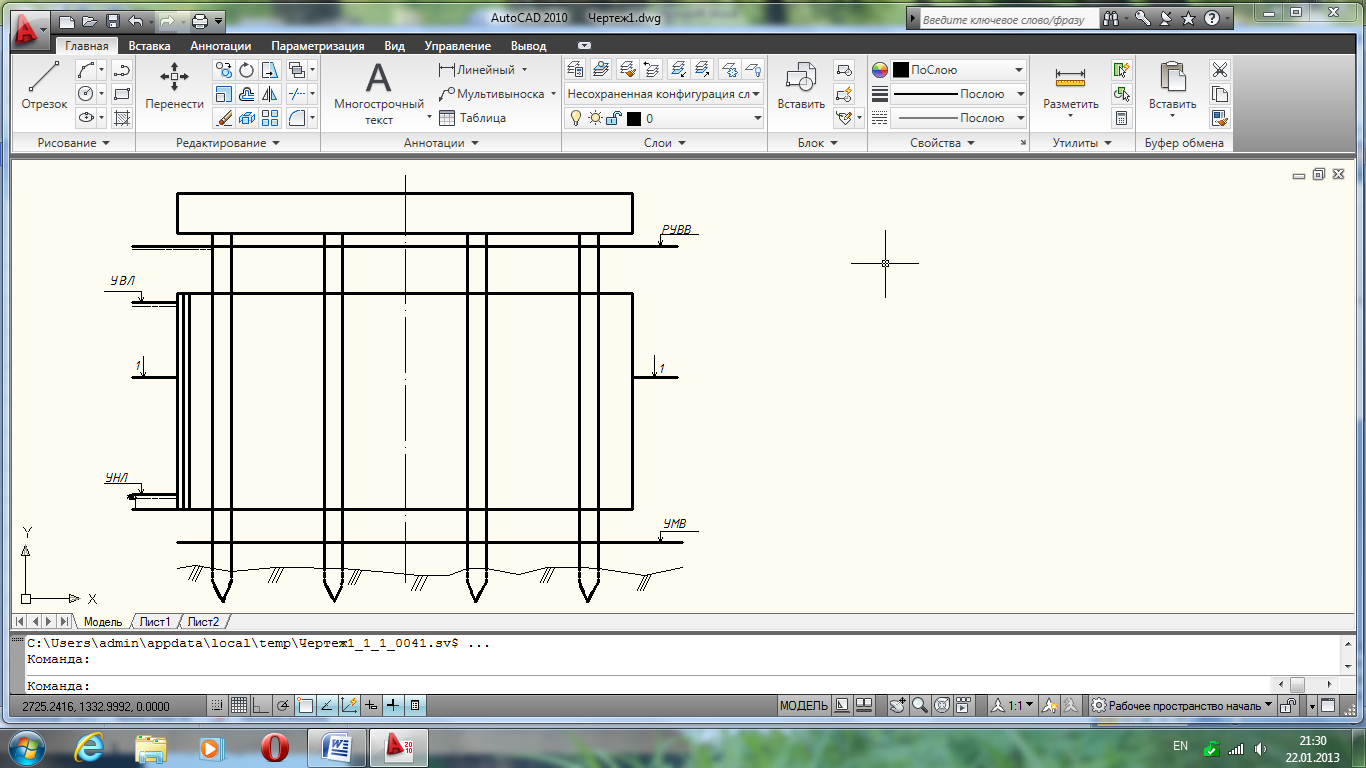Open the quick calculator in Утилиты
This screenshot has width=1366, height=768.
[1121, 118]
